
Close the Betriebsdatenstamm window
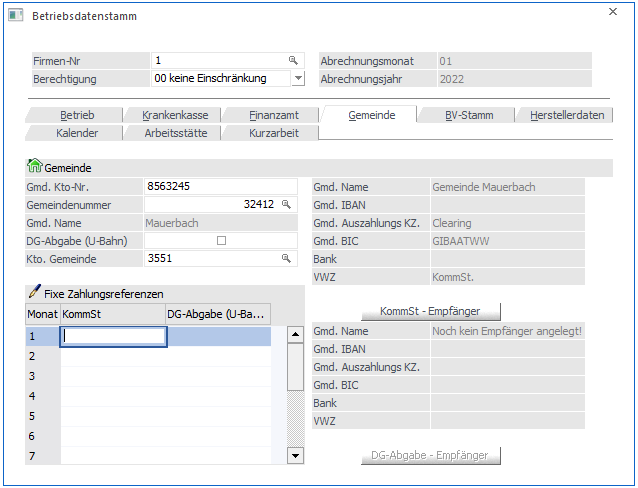(613, 12)
